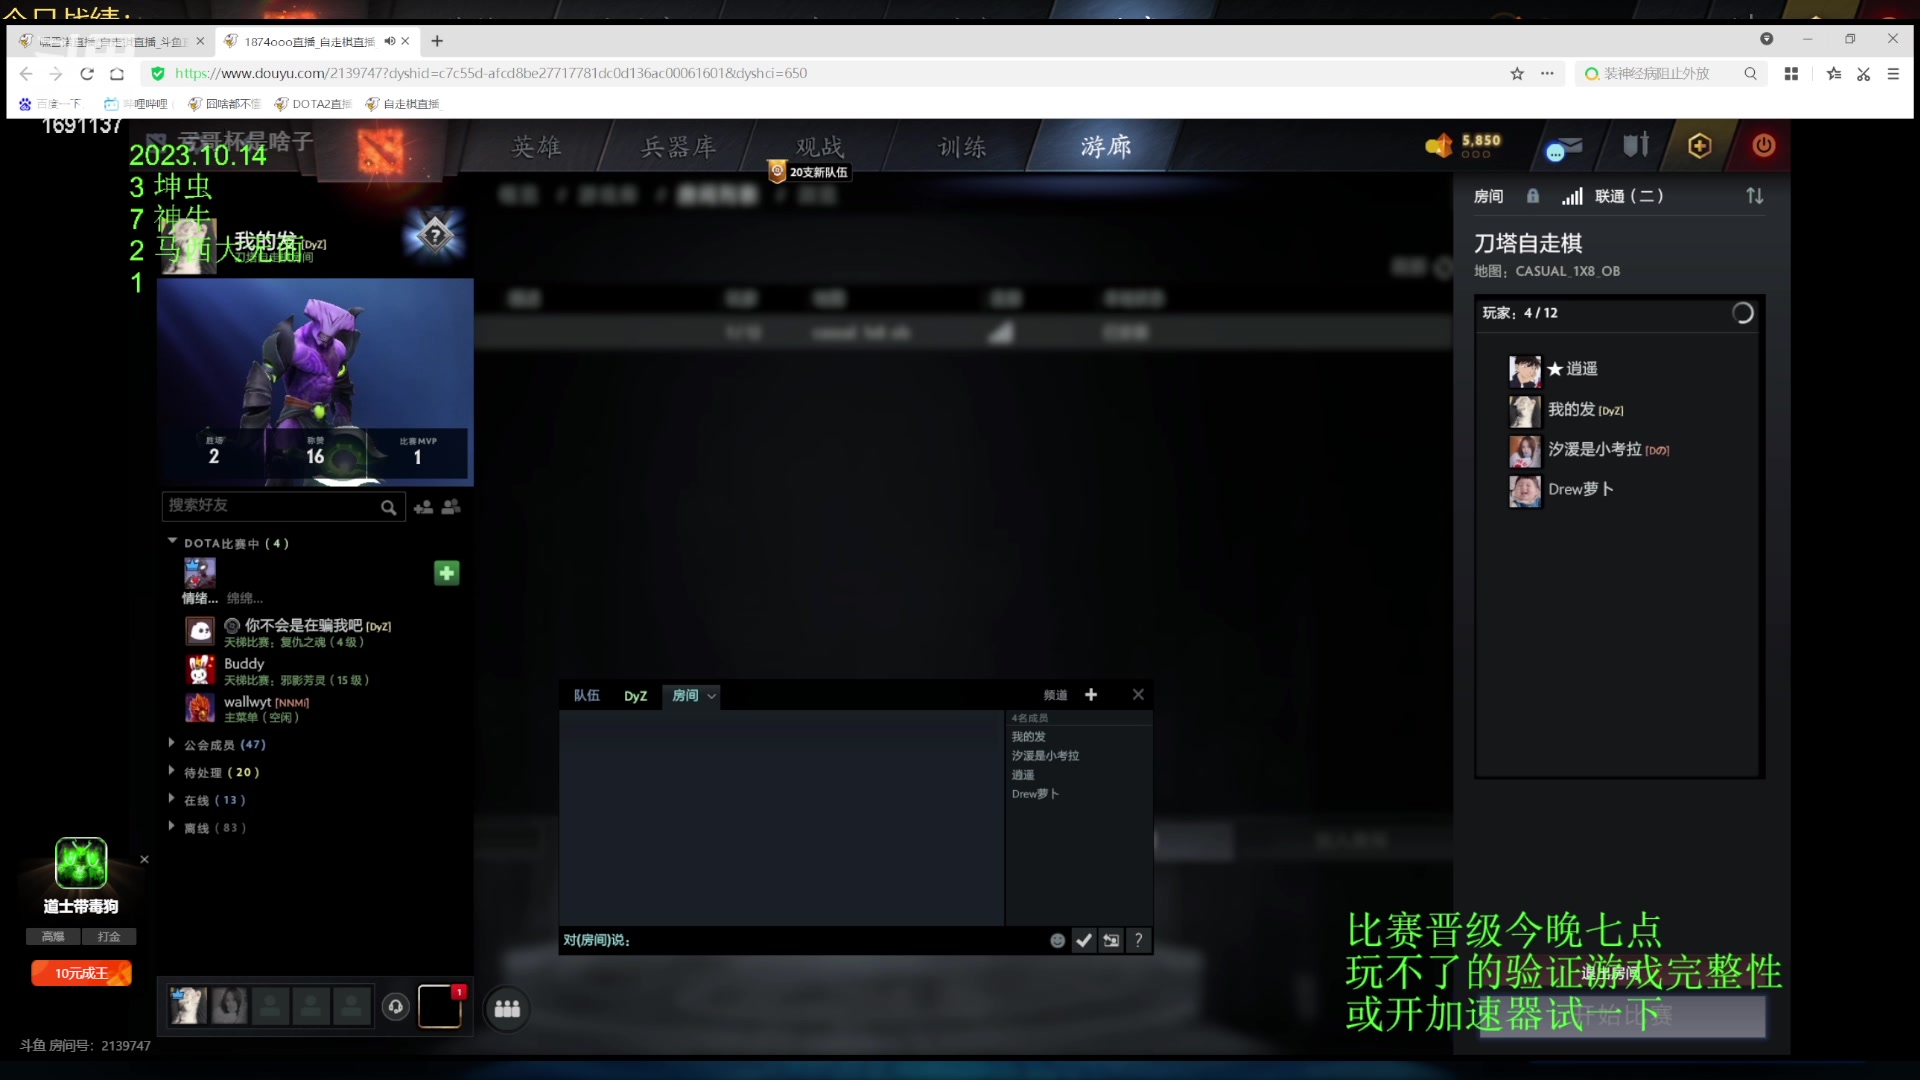
Task: Switch chat to the 队伍 tab
Action: coord(587,696)
